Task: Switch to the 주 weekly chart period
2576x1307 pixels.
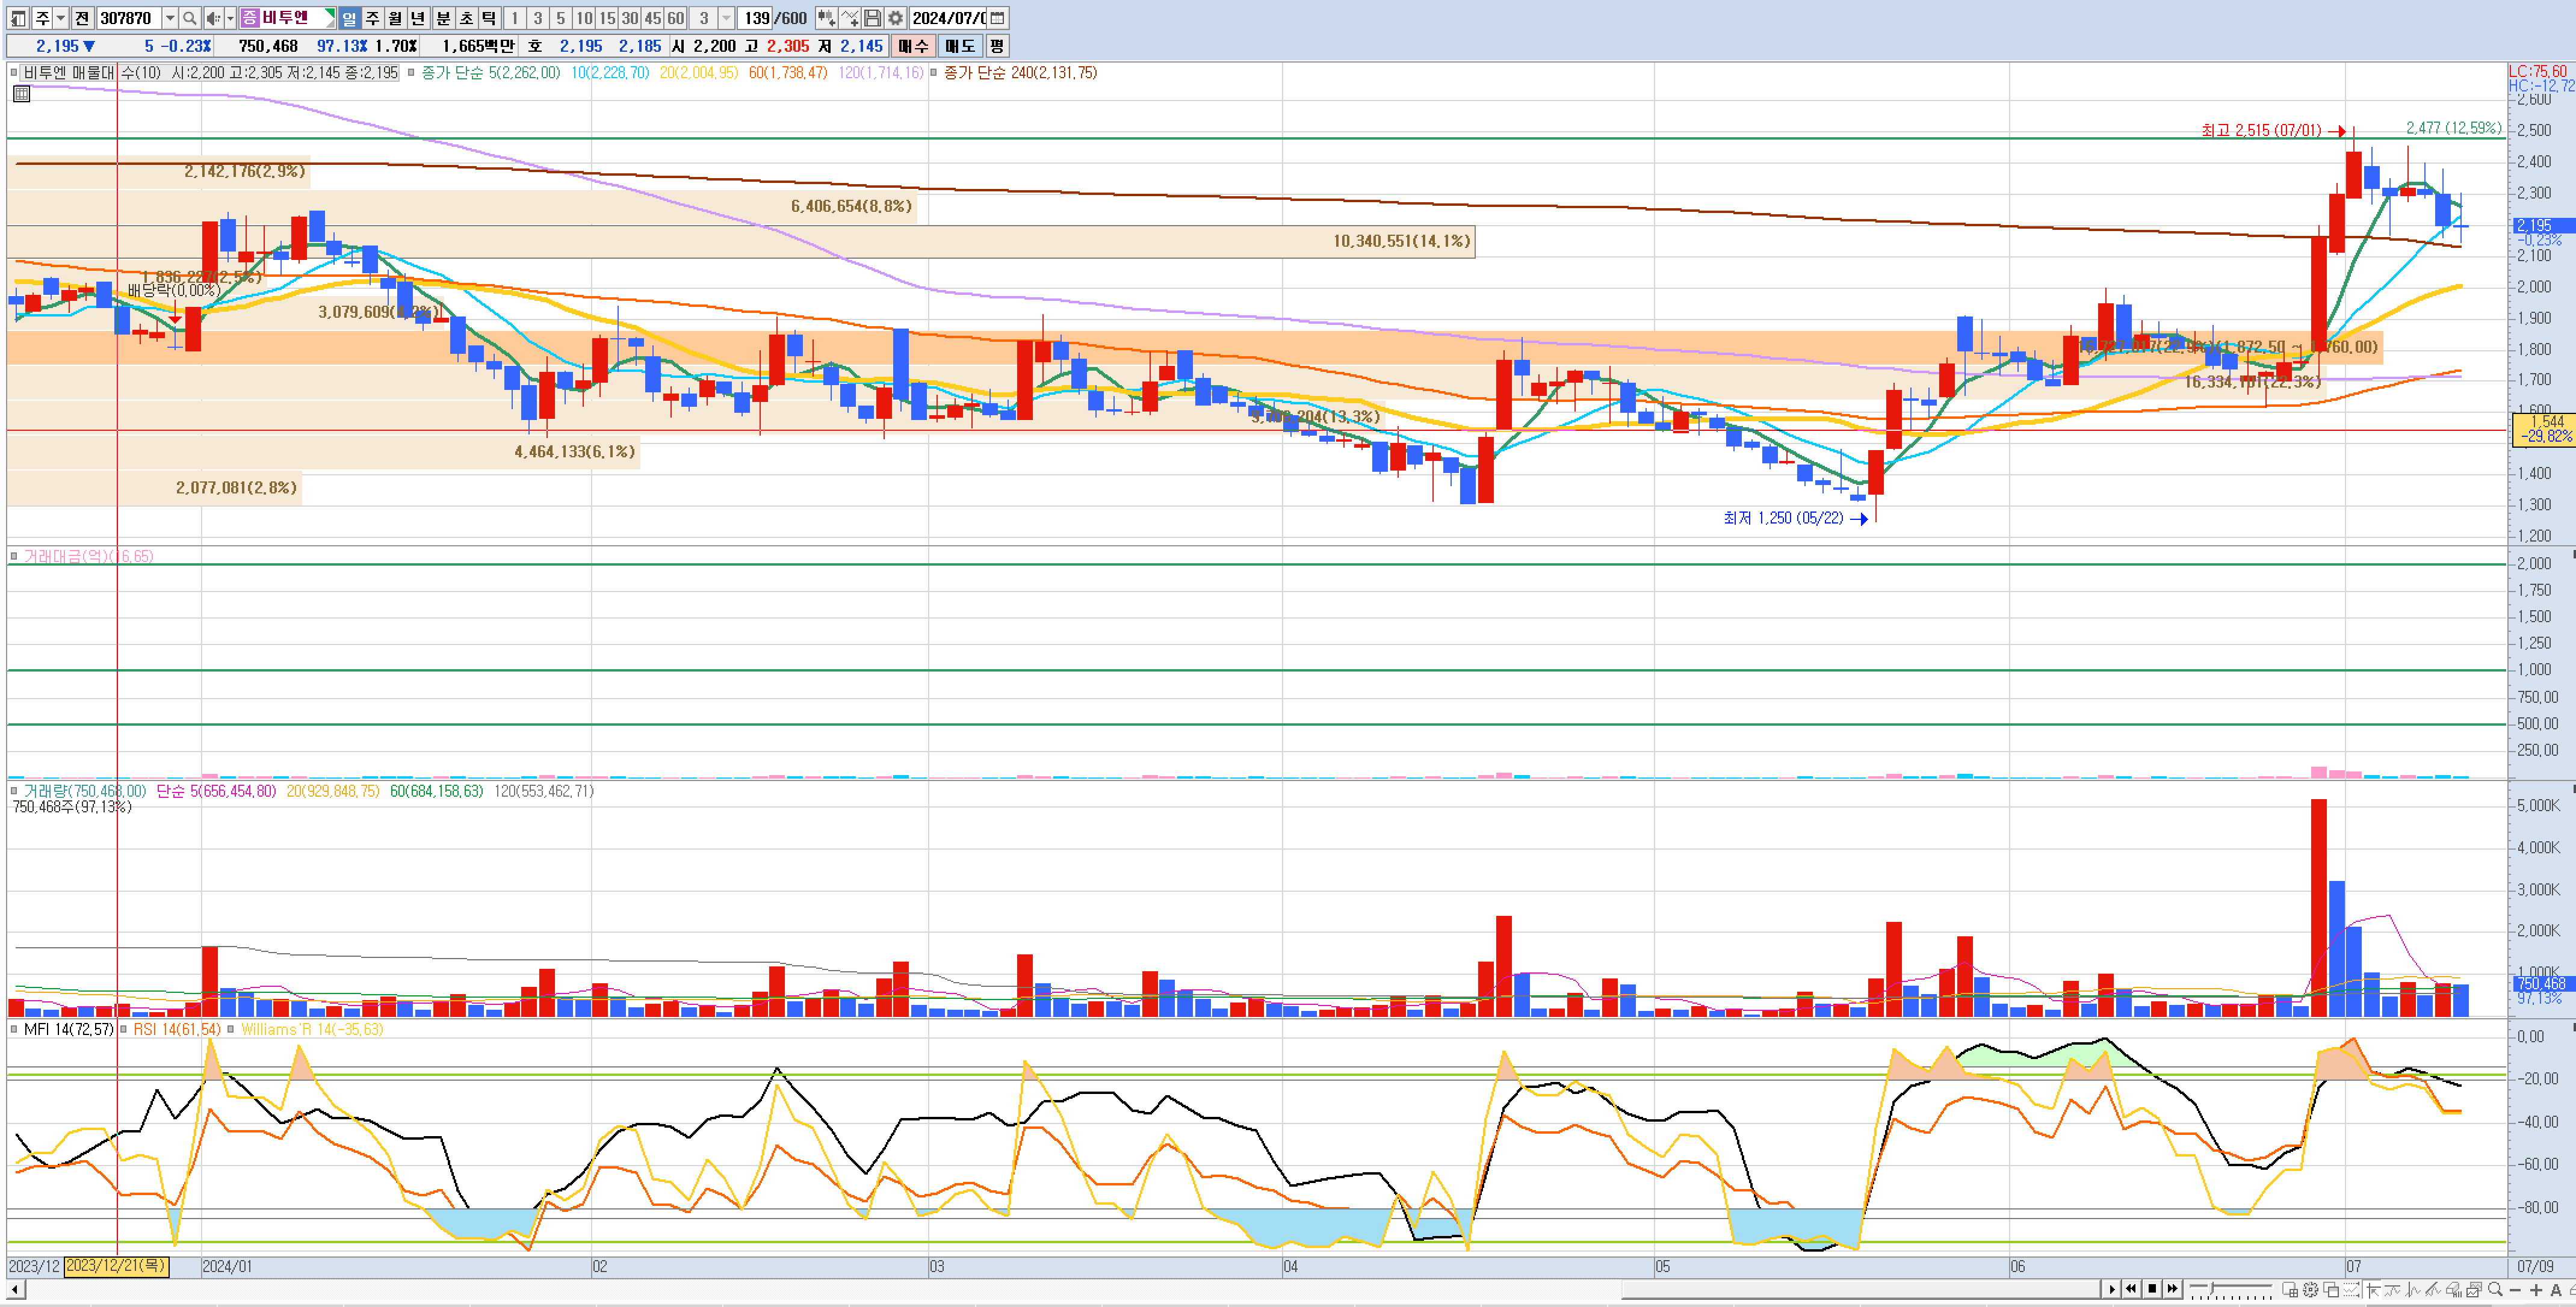Action: coord(372,18)
